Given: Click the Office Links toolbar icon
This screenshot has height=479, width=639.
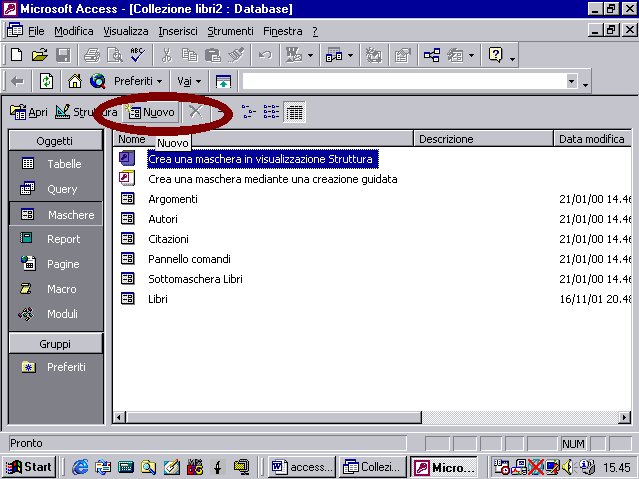Looking at the screenshot, I should (293, 55).
